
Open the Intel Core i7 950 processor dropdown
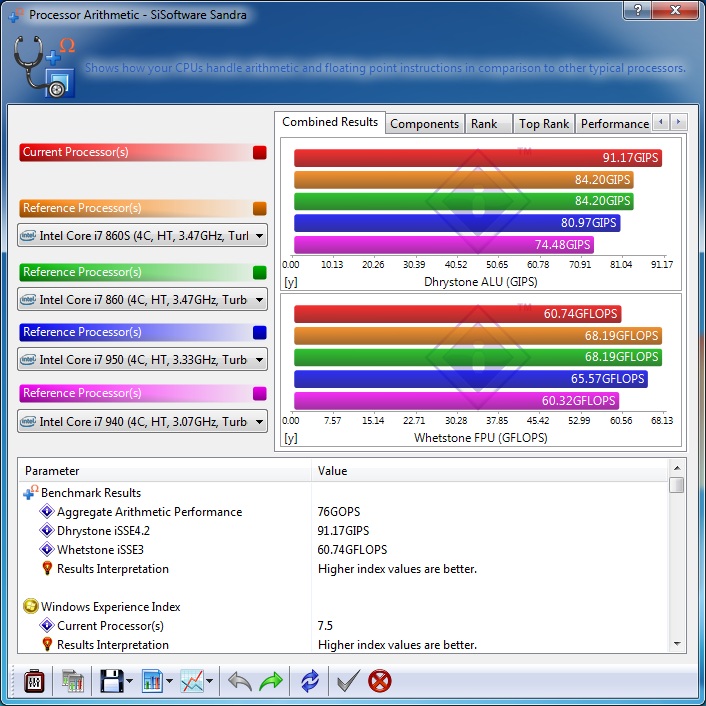tap(142, 359)
